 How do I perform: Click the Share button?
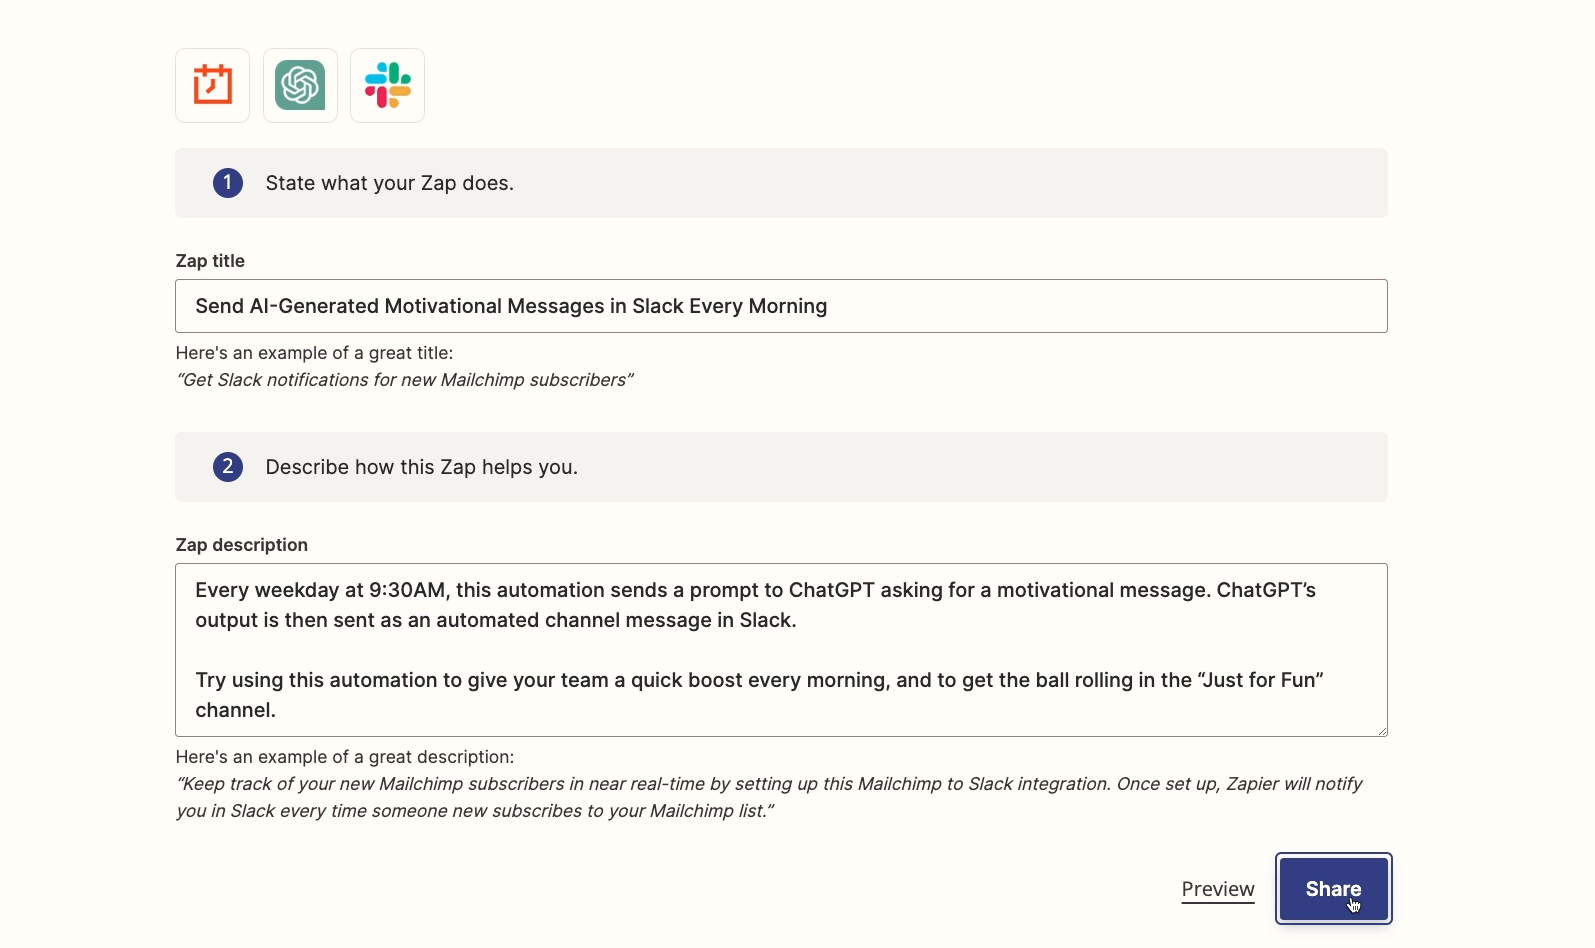[x=1334, y=889]
